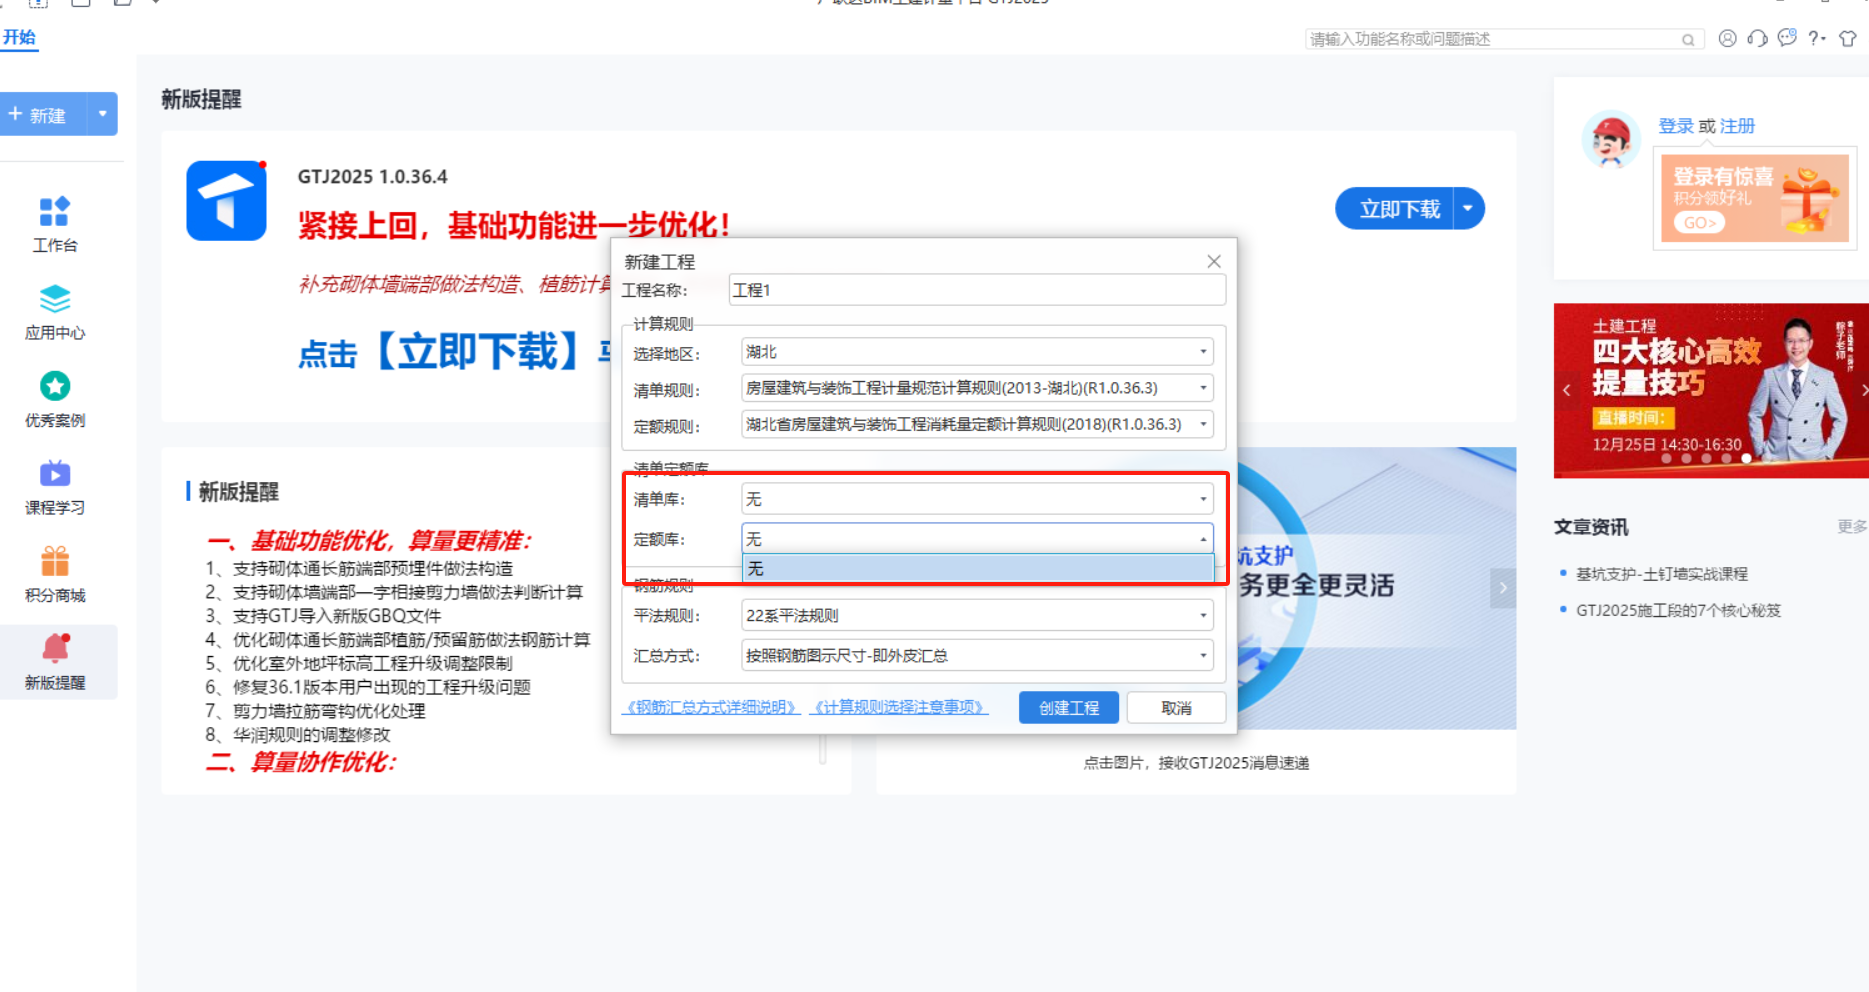Expand the 新建 button dropdown arrow
The image size is (1869, 992).
pyautogui.click(x=102, y=115)
